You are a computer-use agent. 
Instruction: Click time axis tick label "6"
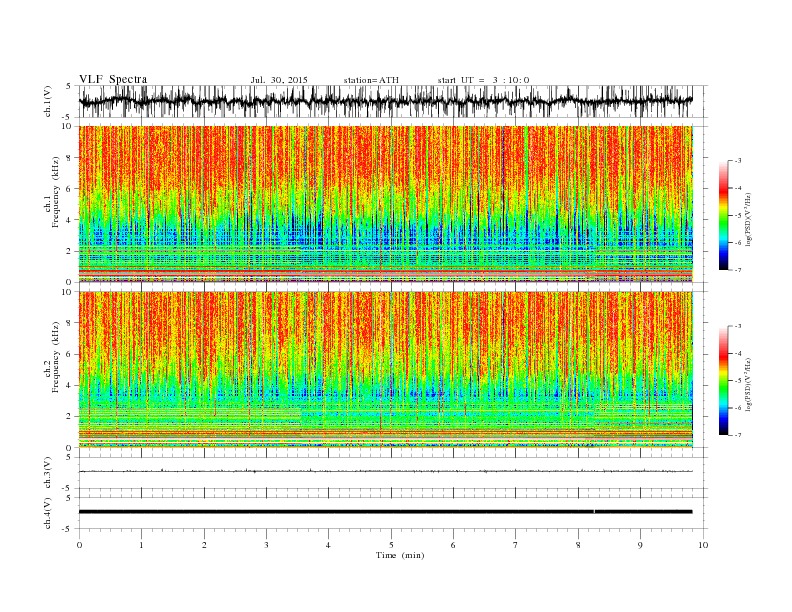point(453,545)
